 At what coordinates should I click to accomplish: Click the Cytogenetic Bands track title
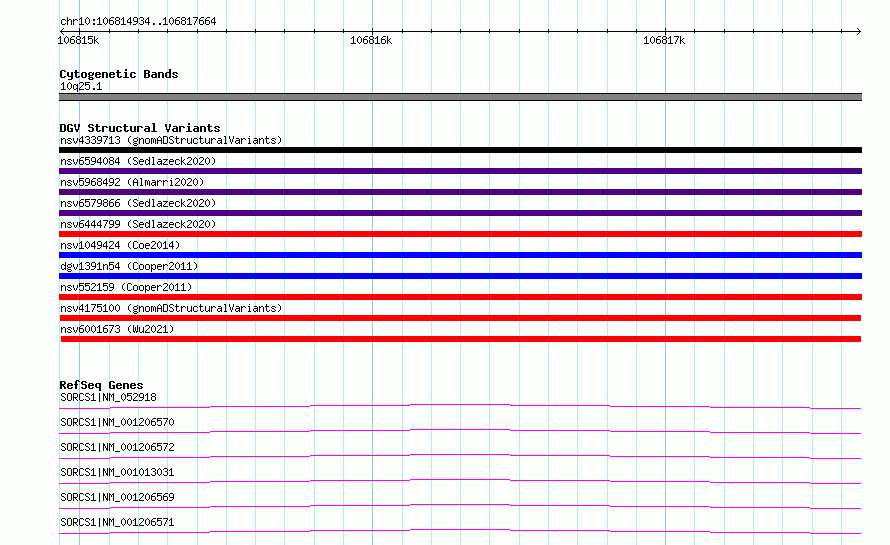(x=119, y=74)
